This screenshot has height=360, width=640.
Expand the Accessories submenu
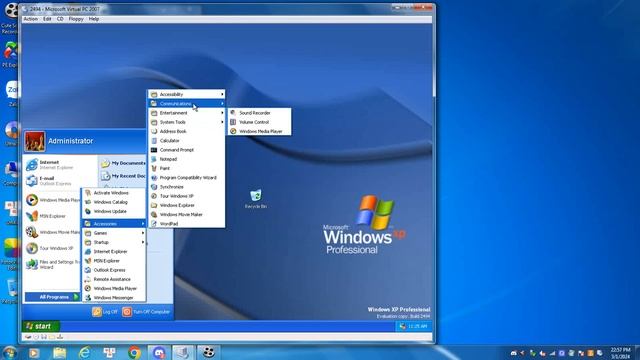pos(114,224)
